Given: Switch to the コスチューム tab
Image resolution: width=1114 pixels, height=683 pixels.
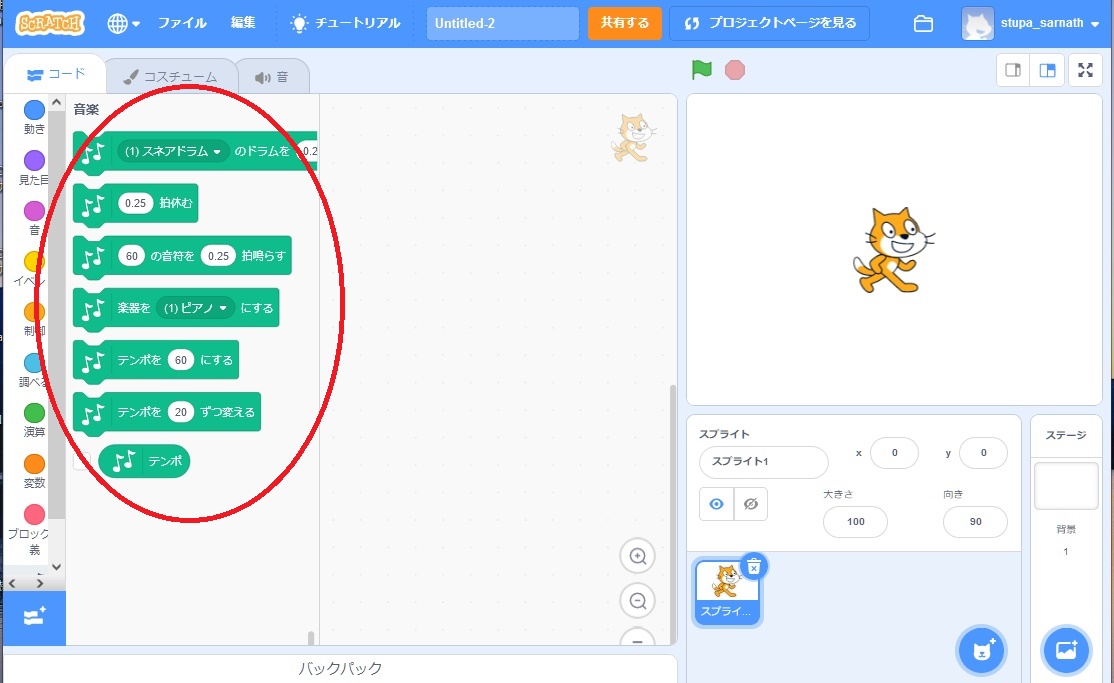Looking at the screenshot, I should click(171, 77).
